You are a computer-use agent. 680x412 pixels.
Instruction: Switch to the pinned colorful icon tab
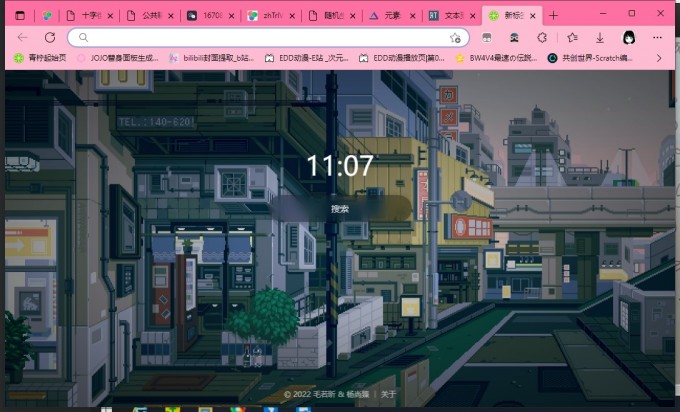[47, 16]
